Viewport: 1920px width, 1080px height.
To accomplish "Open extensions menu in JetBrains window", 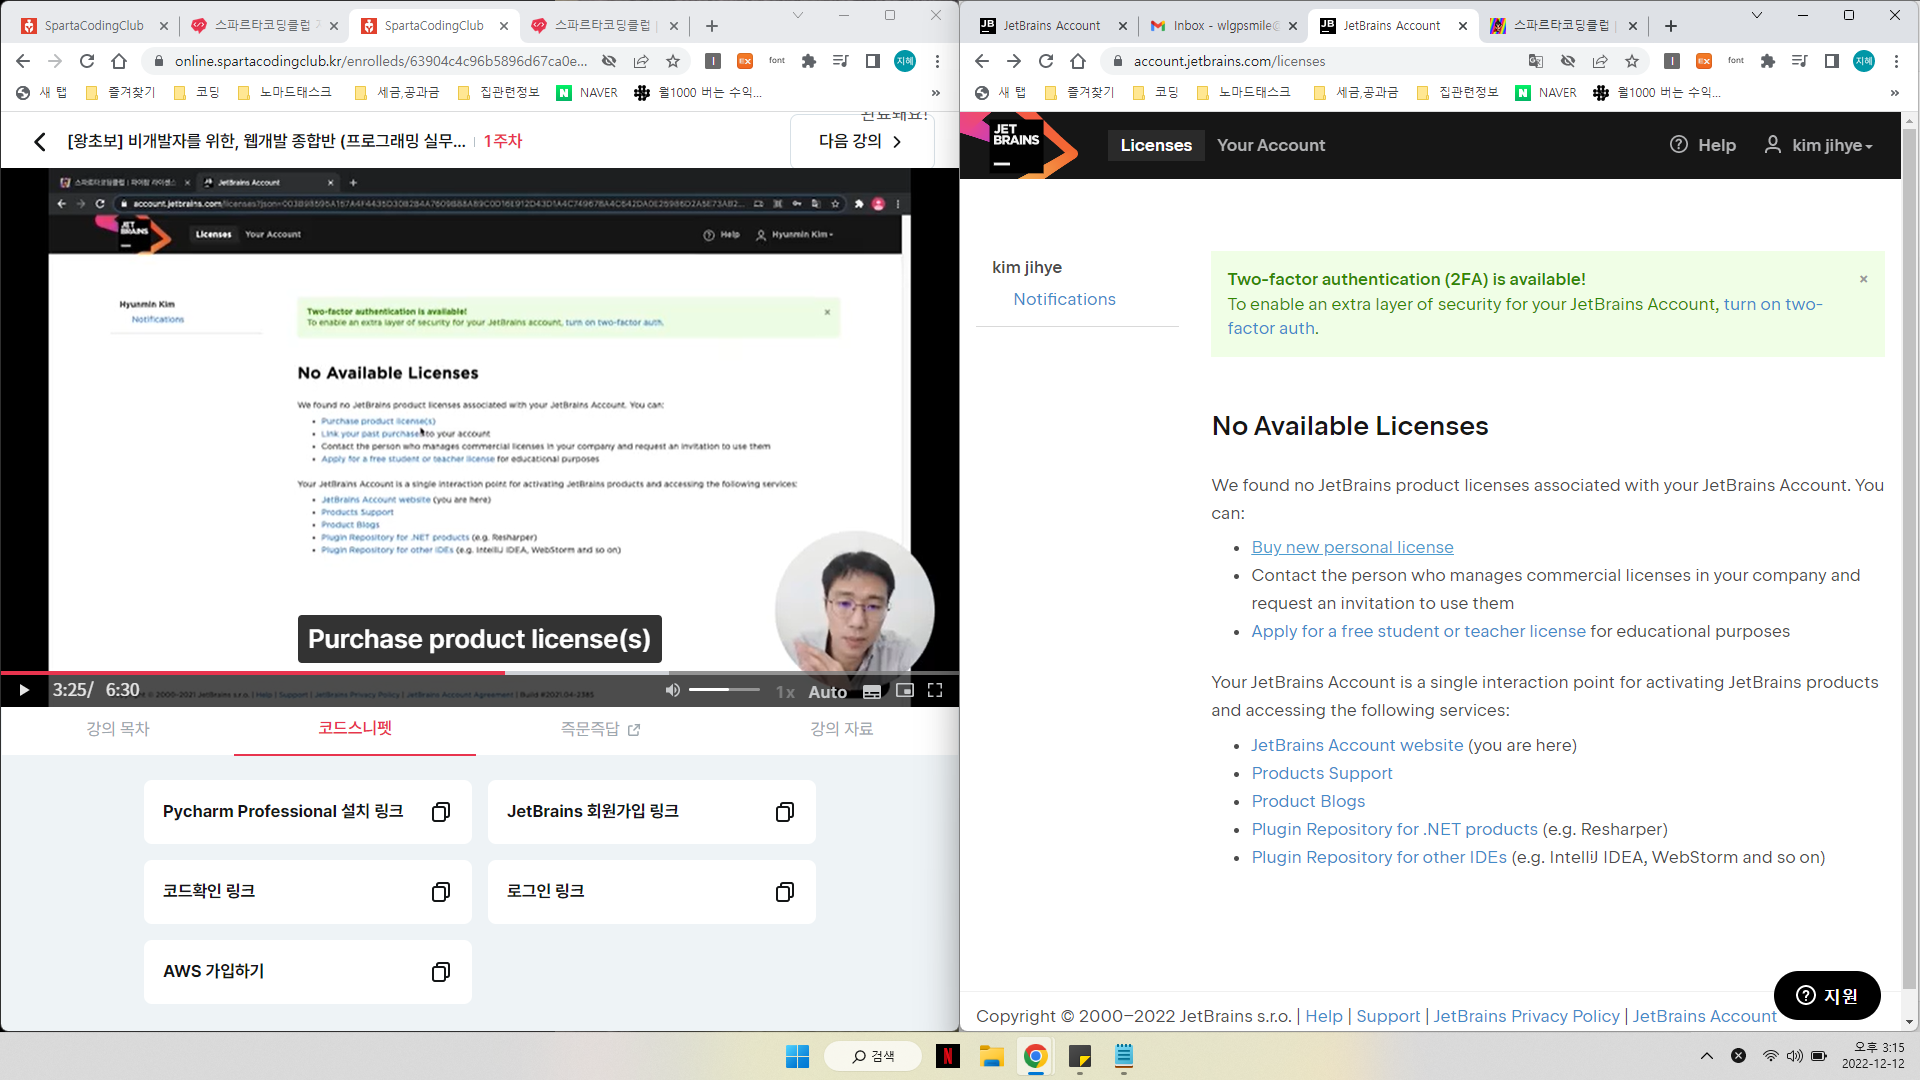I will click(x=1768, y=61).
